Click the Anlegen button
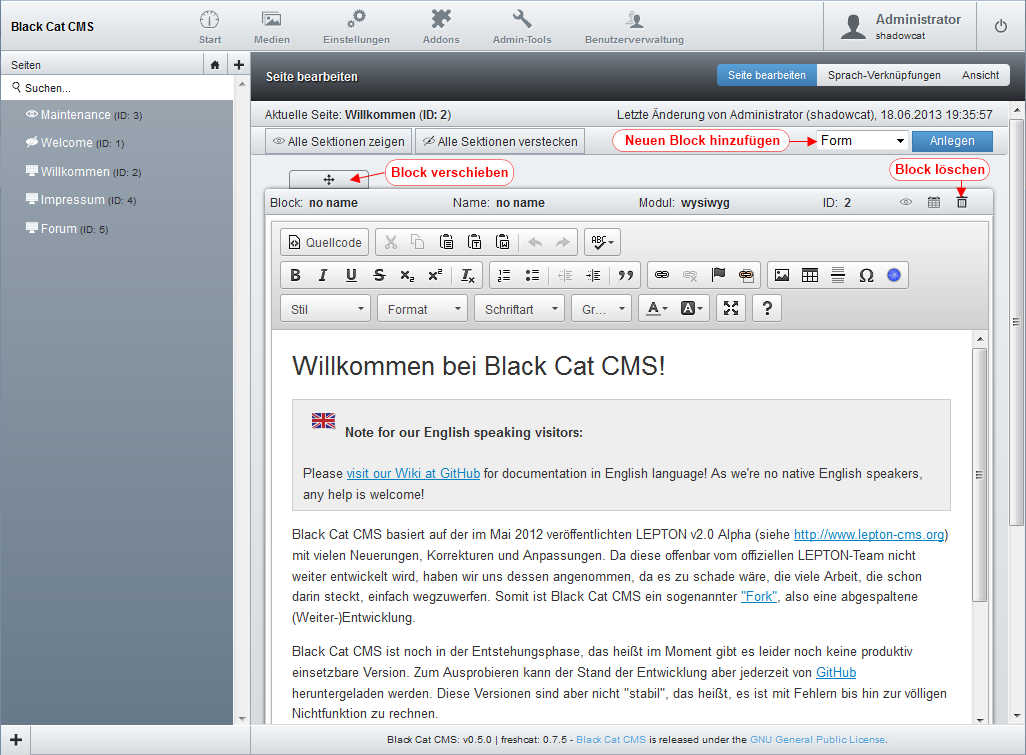This screenshot has height=755, width=1026. (x=952, y=141)
